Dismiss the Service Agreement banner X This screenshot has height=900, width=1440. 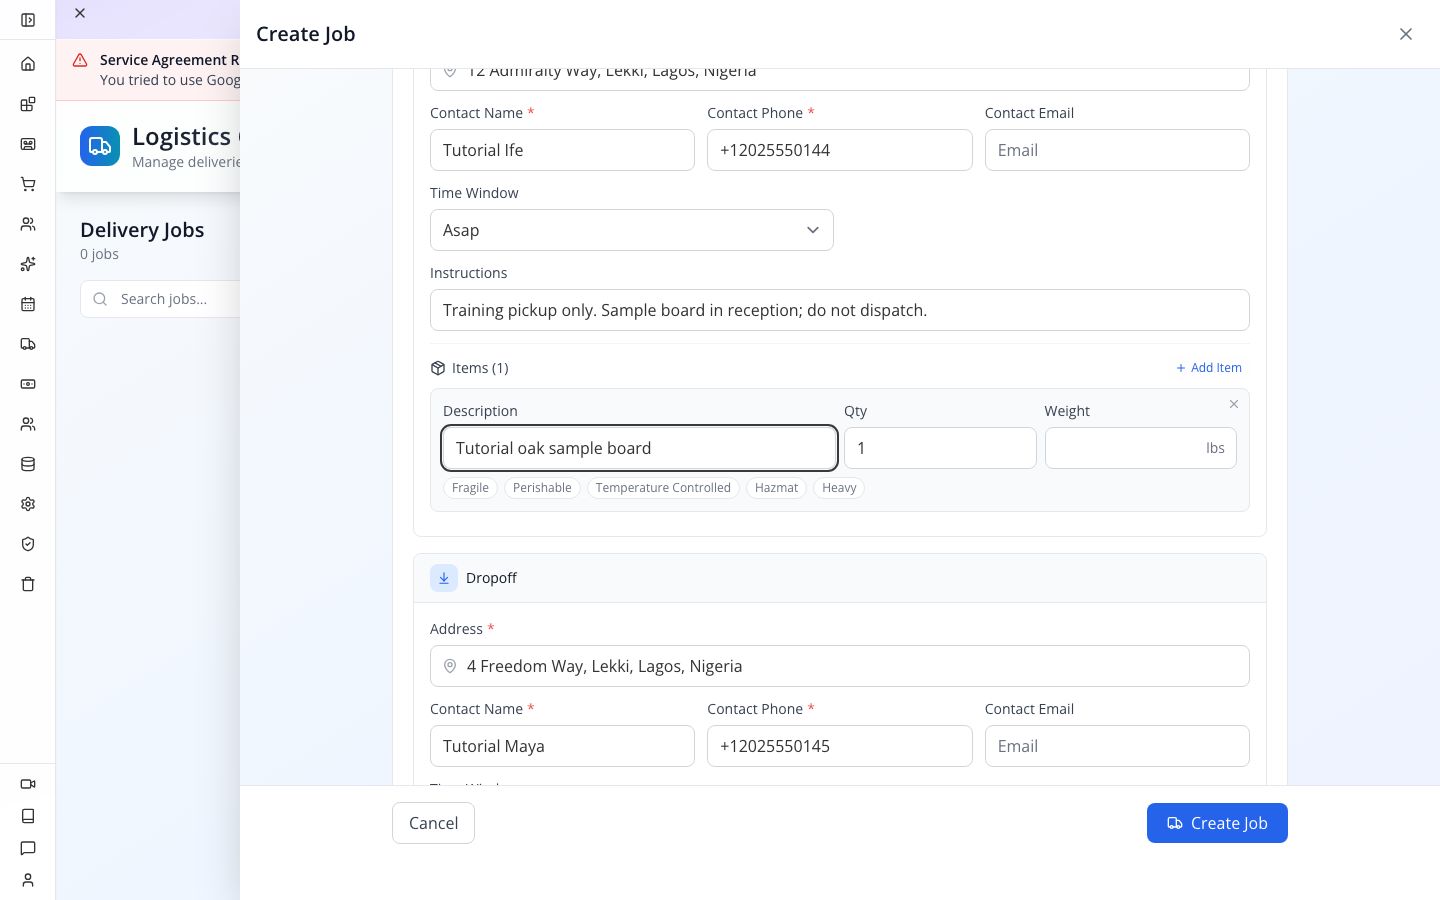pyautogui.click(x=80, y=13)
